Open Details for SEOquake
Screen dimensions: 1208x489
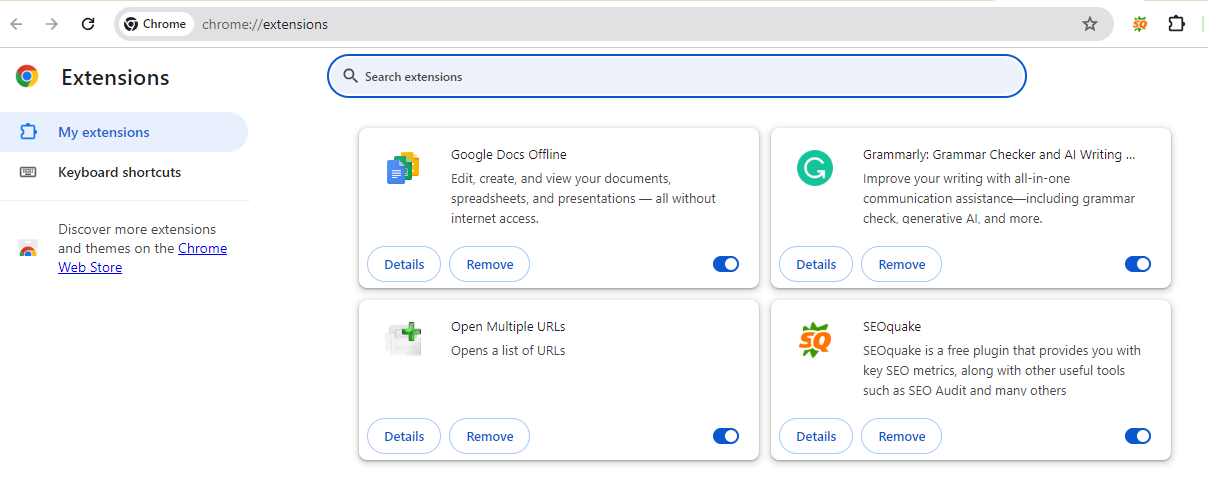pos(816,436)
